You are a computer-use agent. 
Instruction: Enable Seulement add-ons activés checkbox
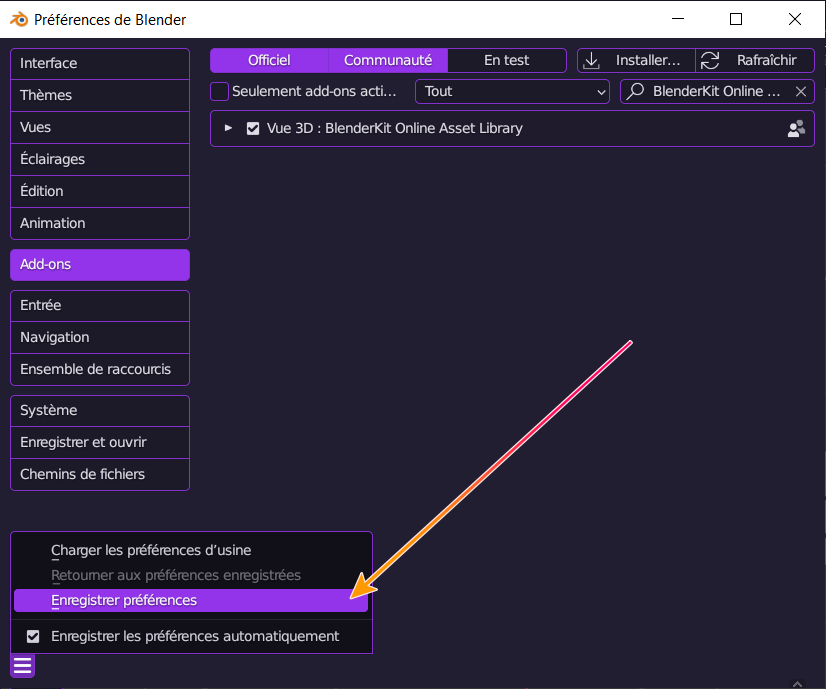[219, 91]
